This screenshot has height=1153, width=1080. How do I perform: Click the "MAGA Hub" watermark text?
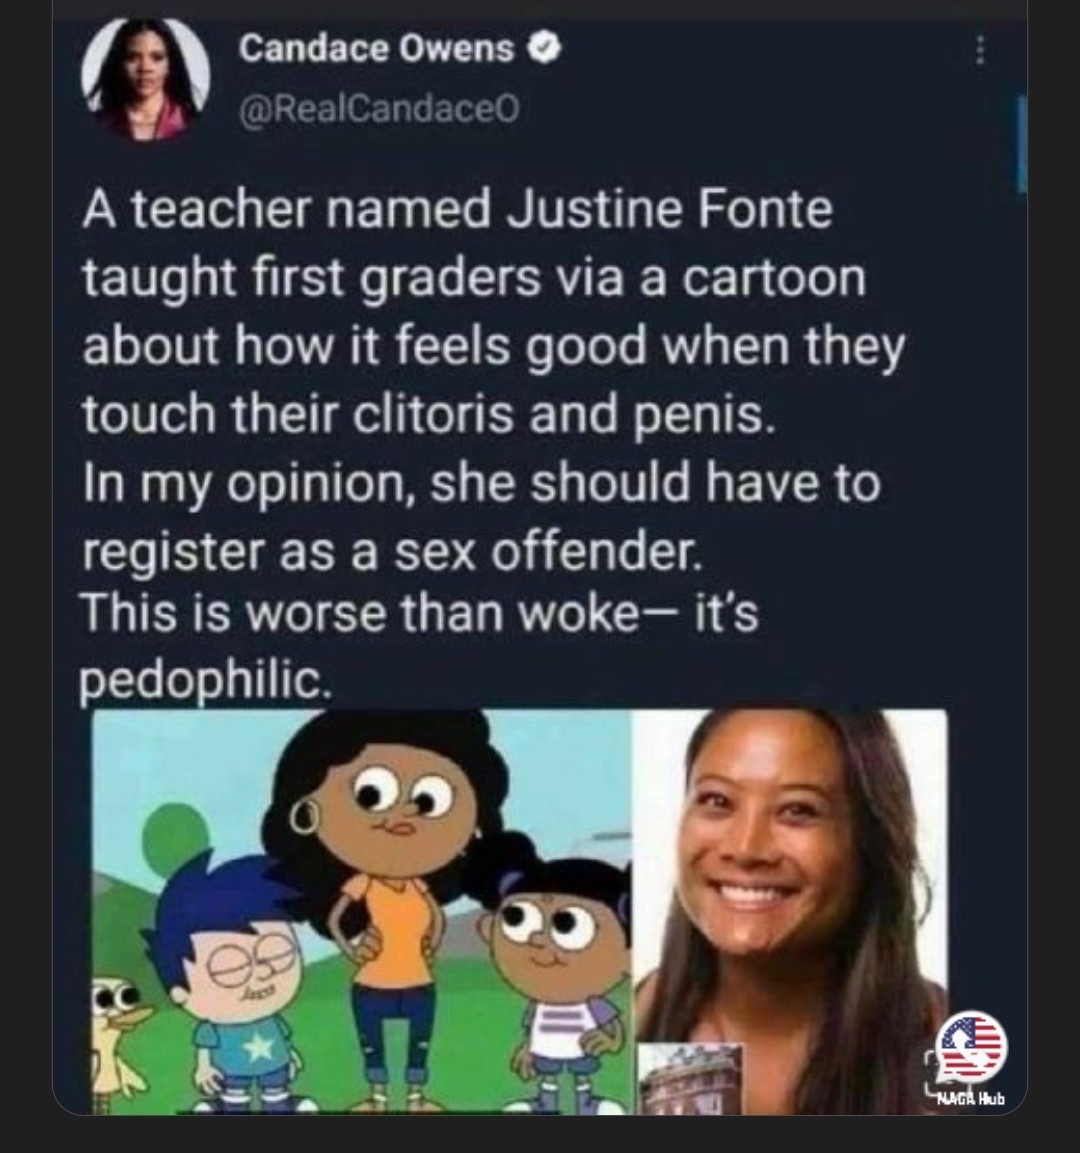[x=972, y=1099]
